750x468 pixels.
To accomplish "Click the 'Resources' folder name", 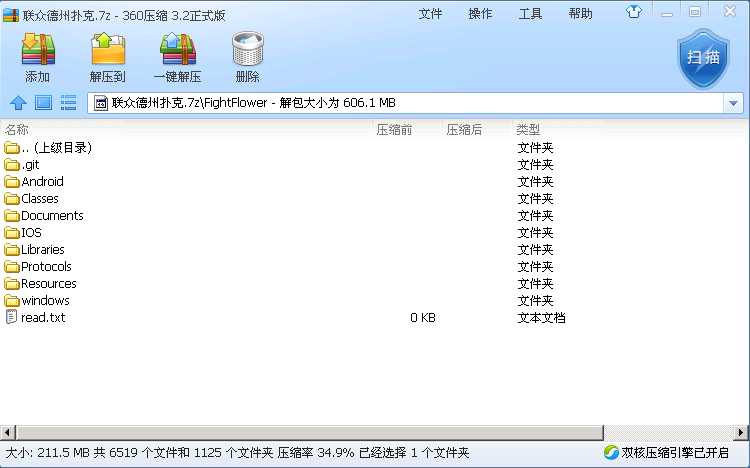I will pyautogui.click(x=48, y=284).
